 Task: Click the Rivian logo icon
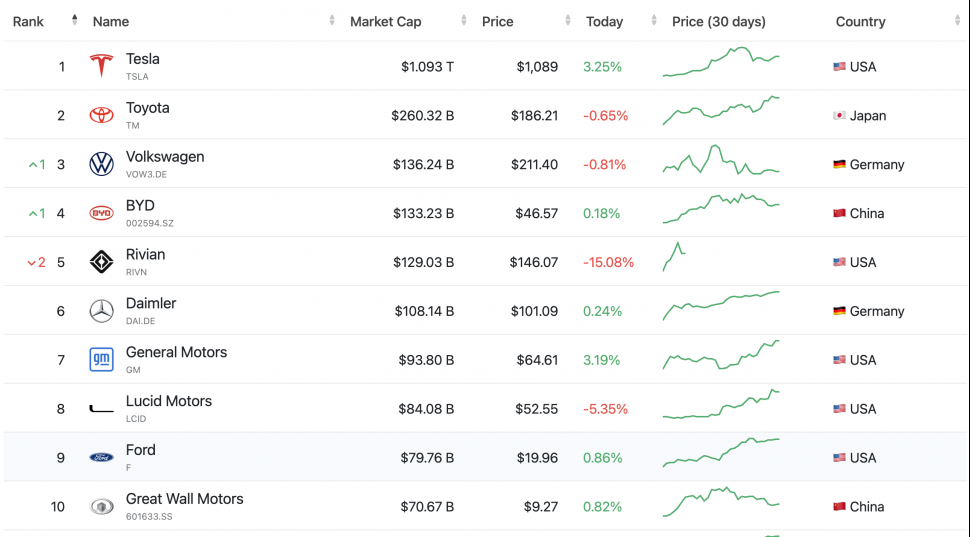101,262
